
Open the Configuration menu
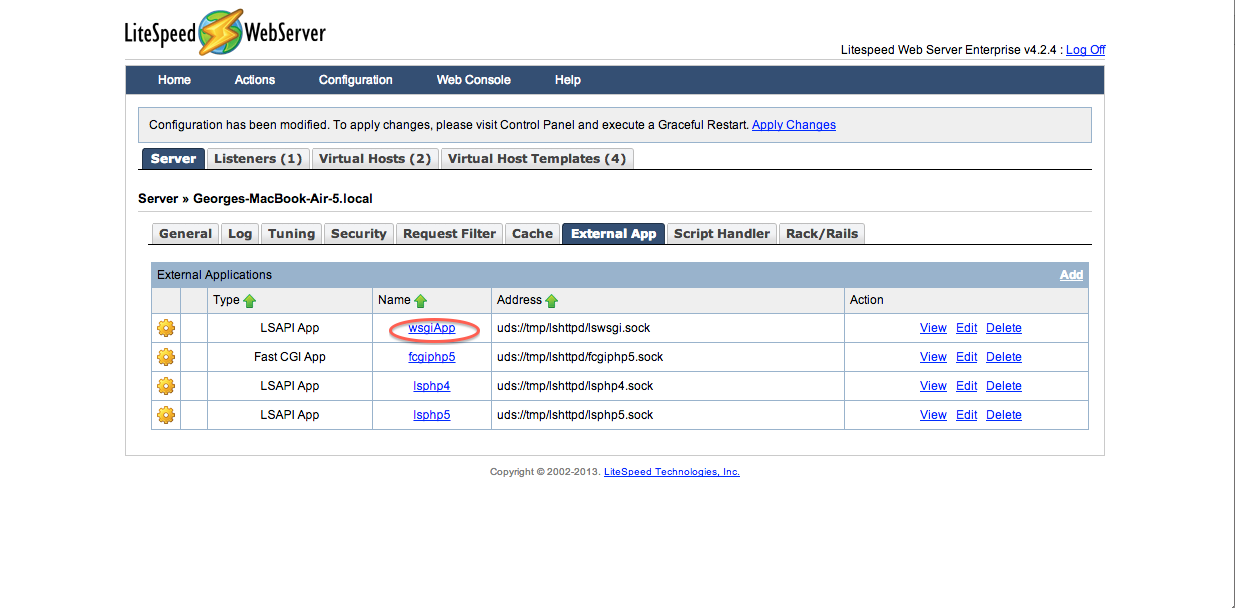tap(356, 80)
